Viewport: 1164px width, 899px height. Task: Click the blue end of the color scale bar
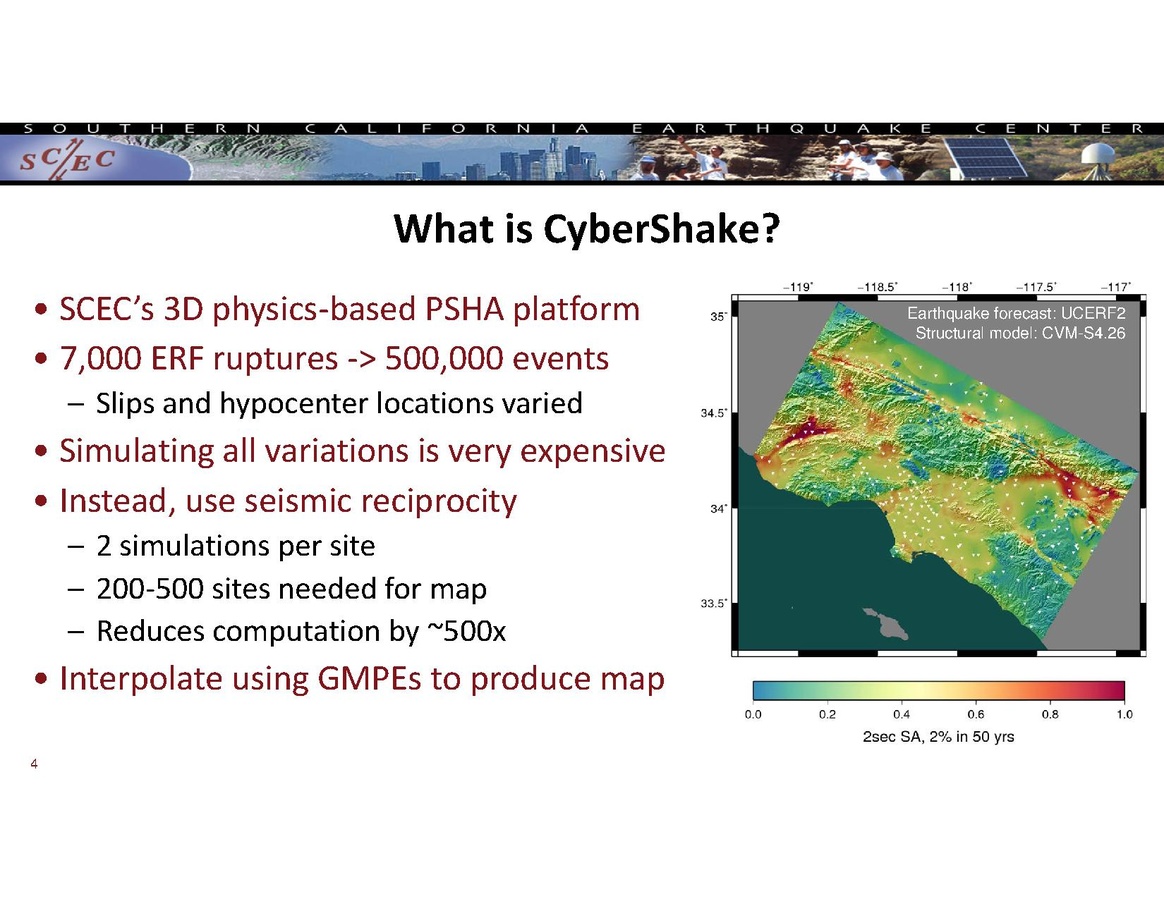click(x=765, y=691)
